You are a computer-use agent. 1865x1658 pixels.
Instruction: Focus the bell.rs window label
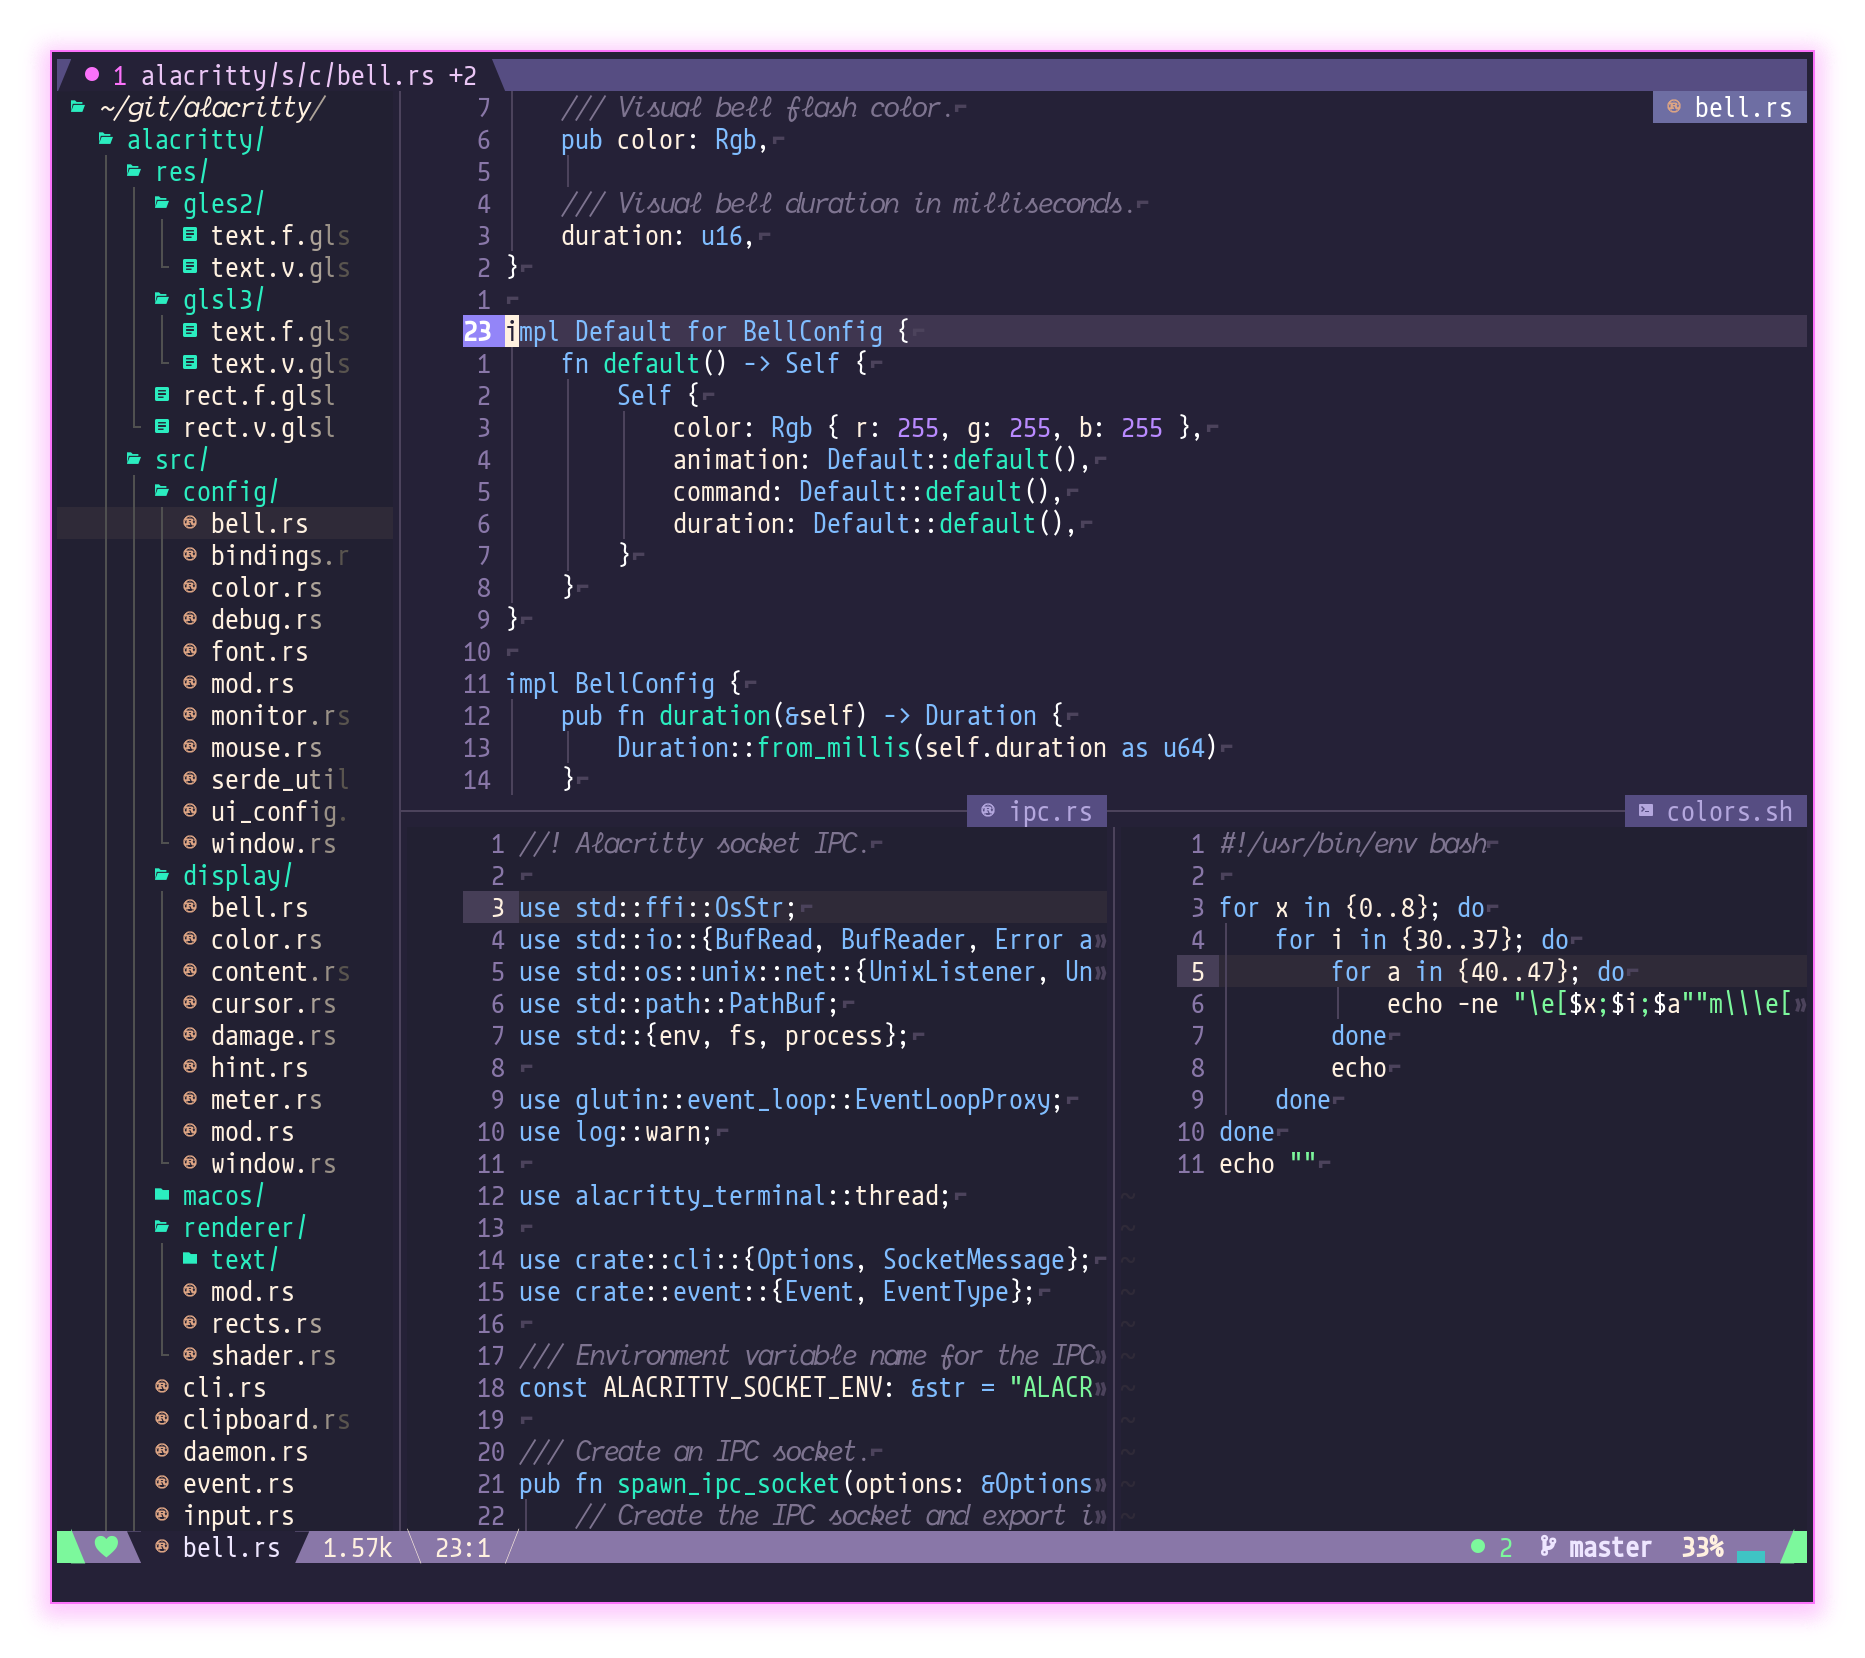coord(1730,107)
